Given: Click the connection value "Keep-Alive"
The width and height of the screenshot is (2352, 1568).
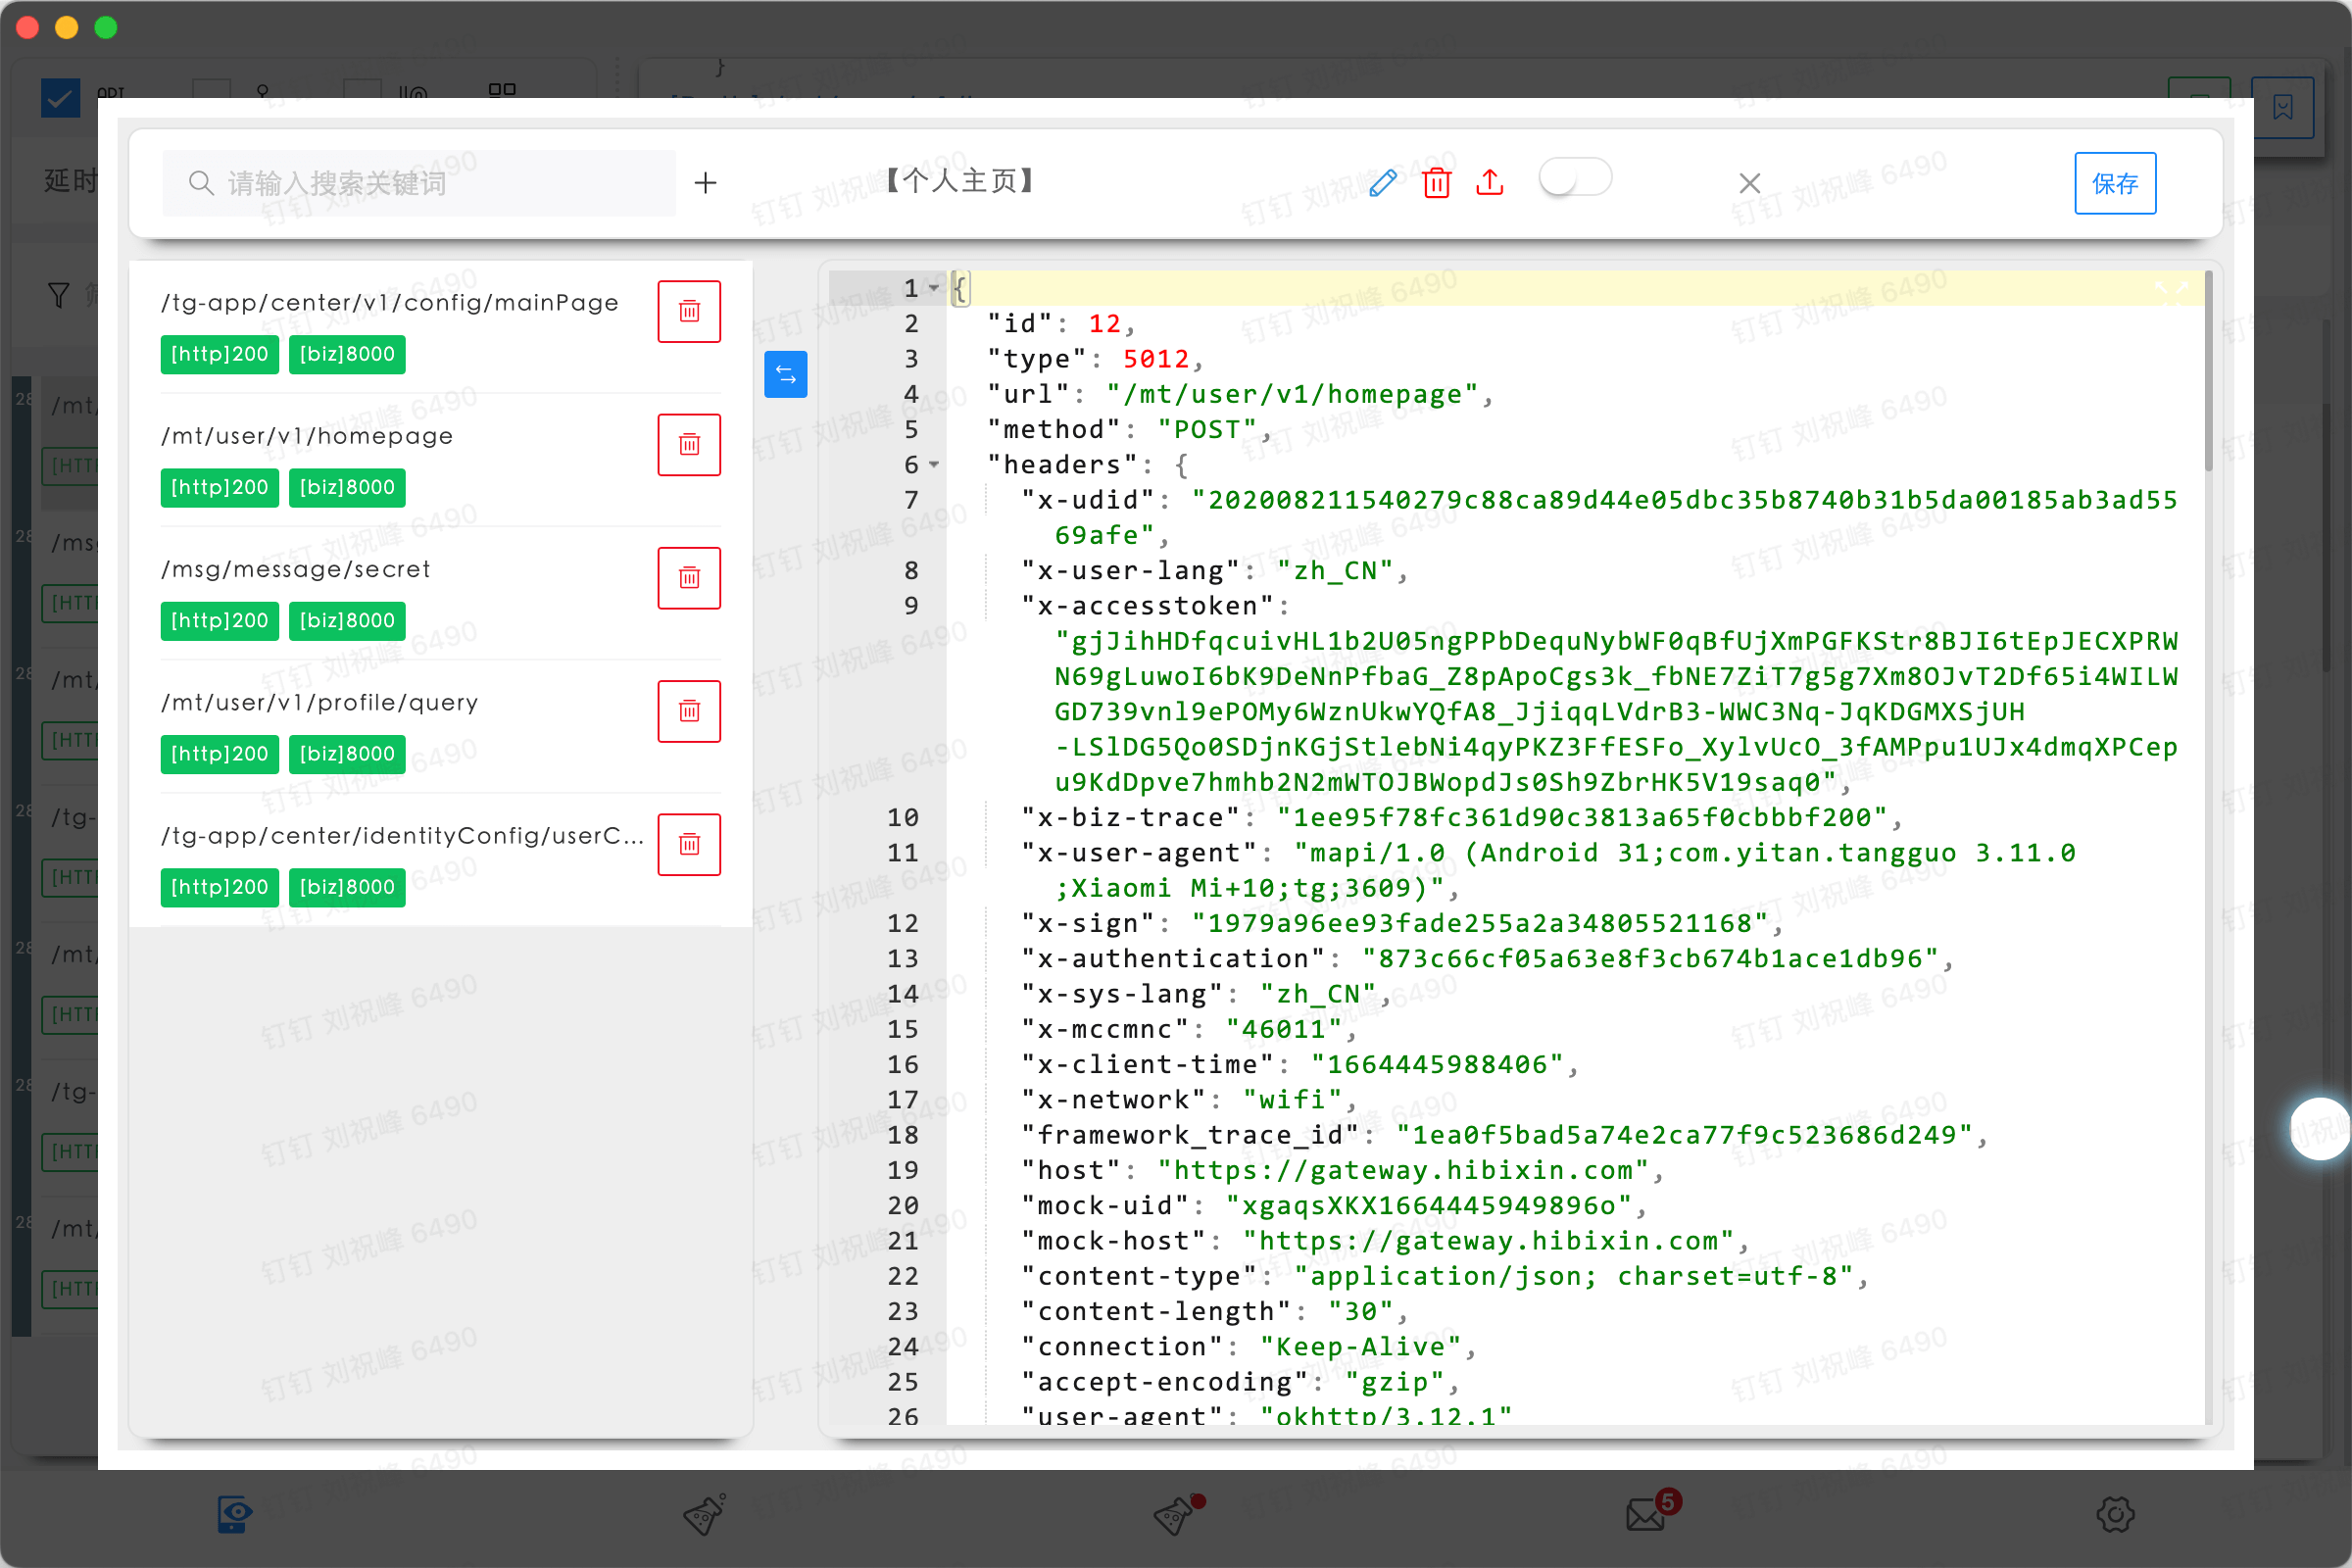Looking at the screenshot, I should (1360, 1346).
